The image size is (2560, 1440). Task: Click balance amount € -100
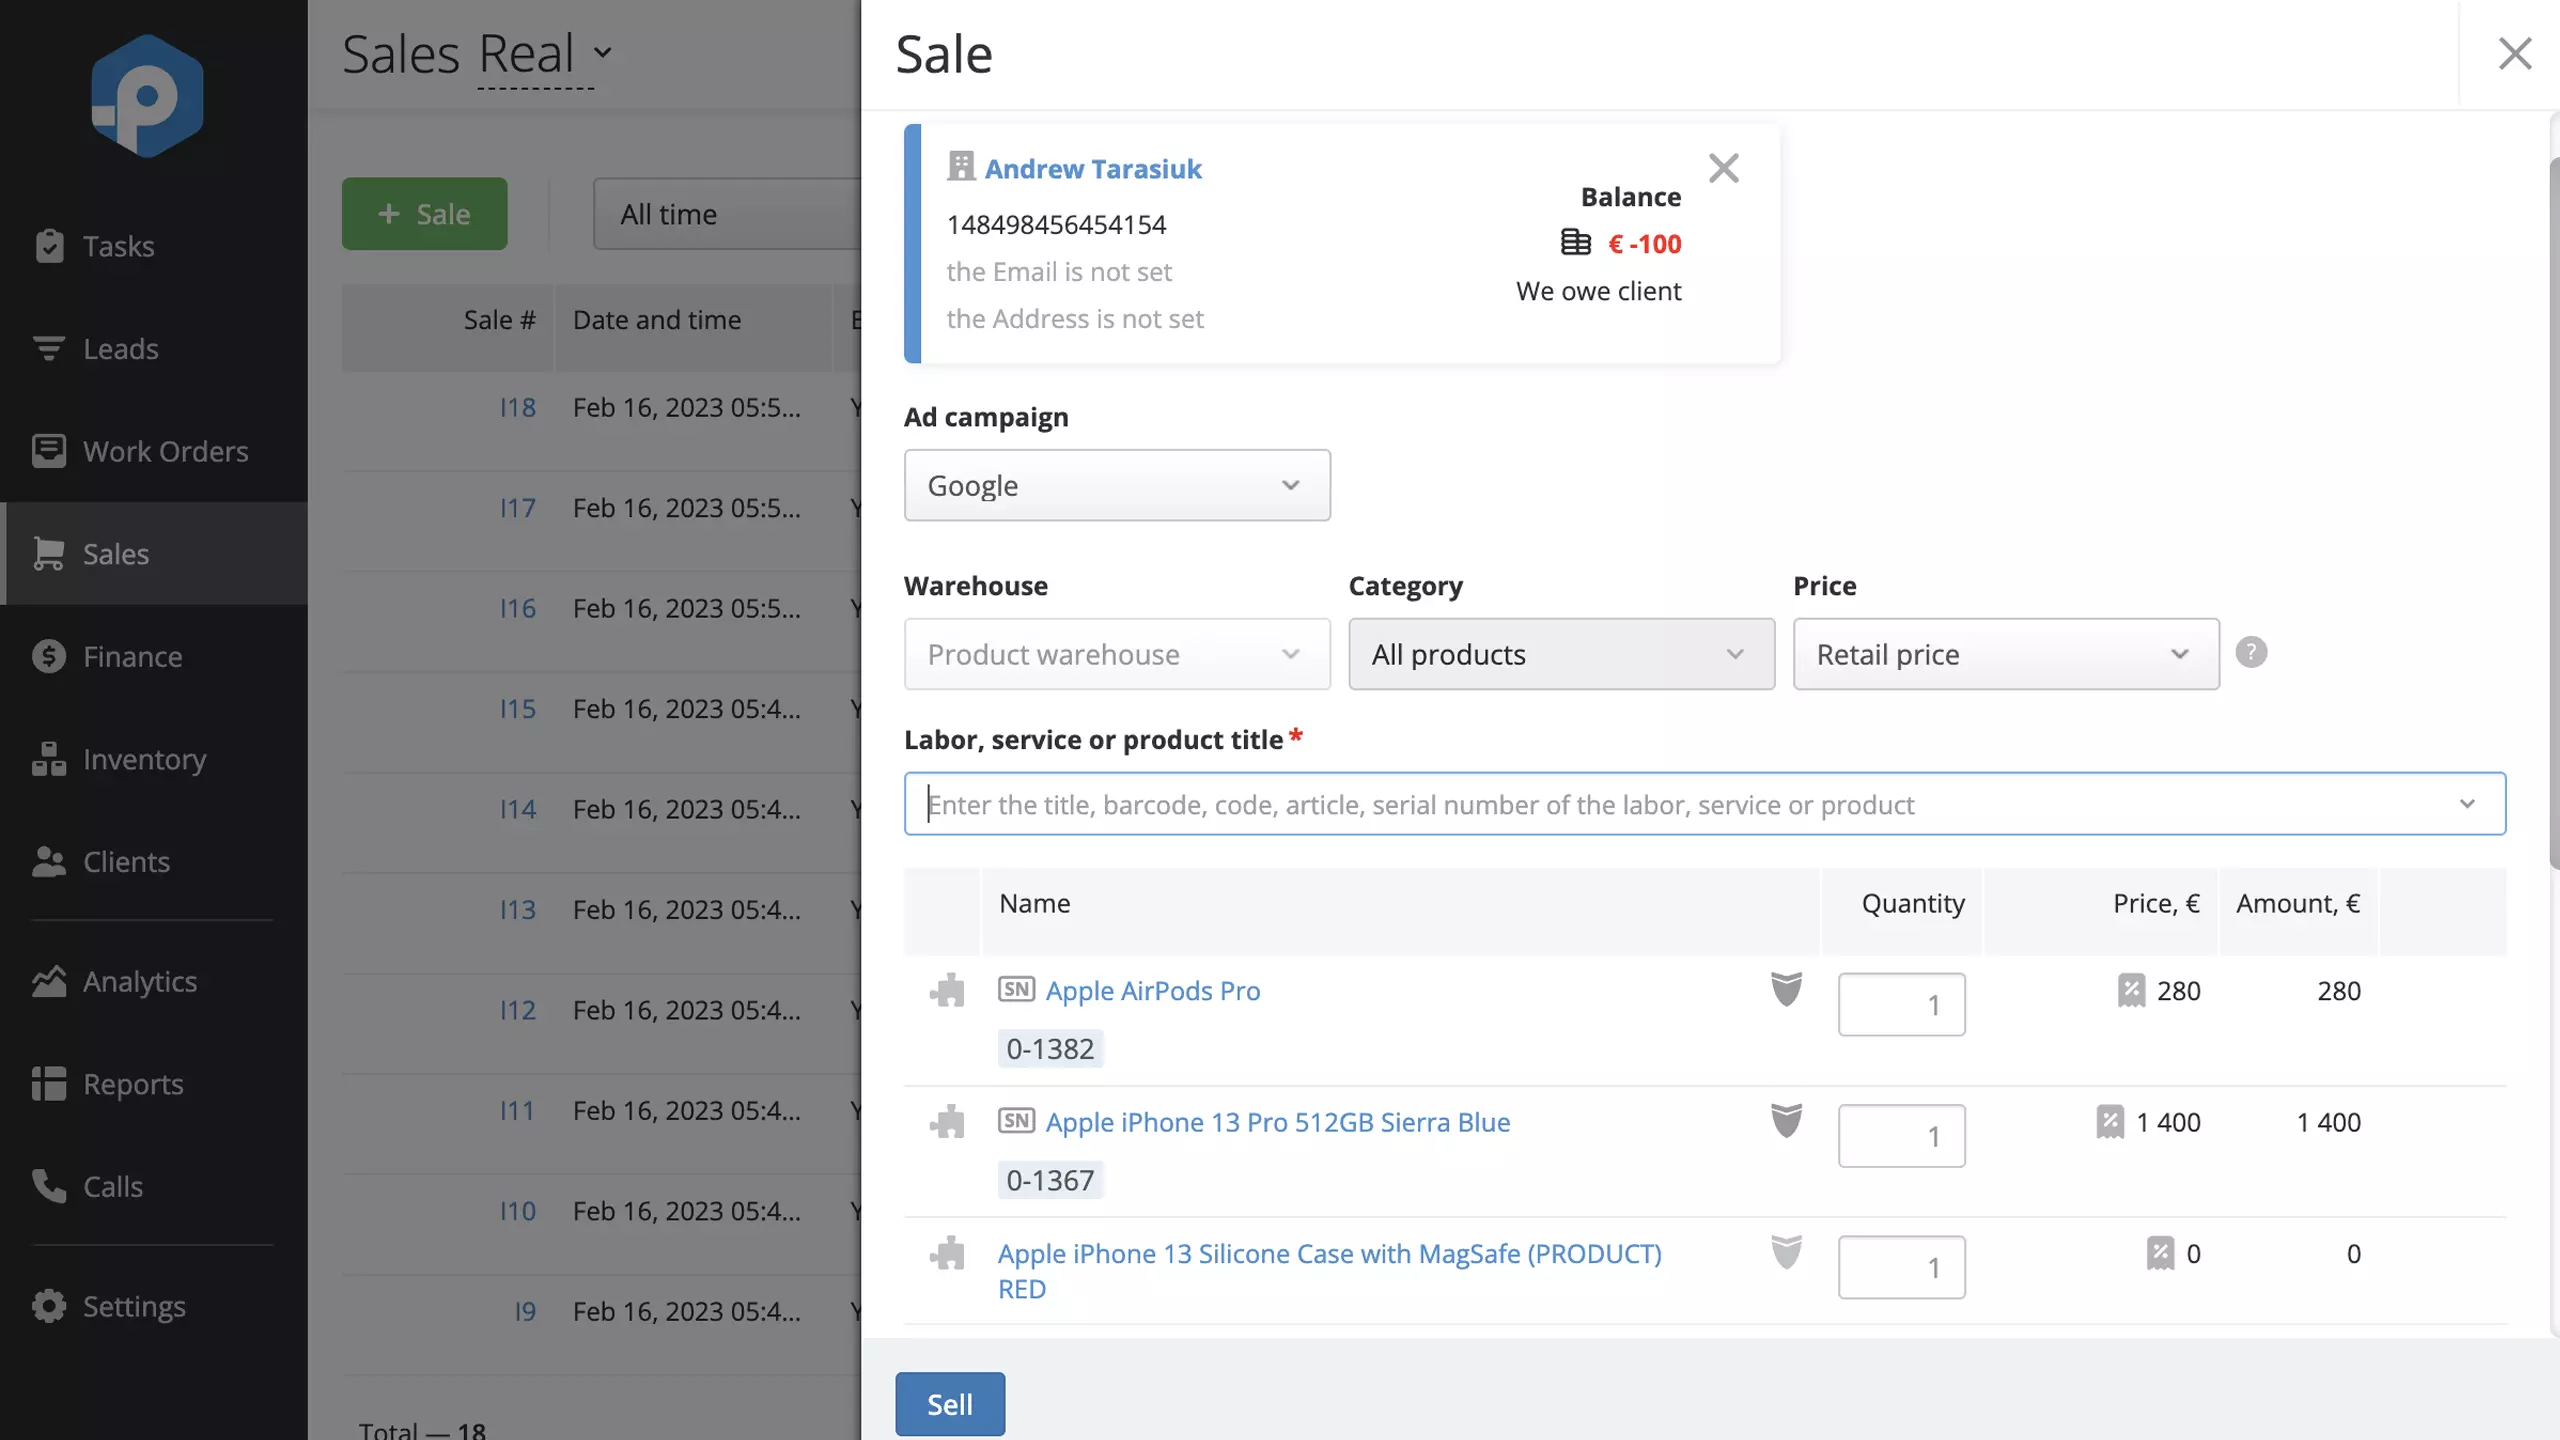1645,244
